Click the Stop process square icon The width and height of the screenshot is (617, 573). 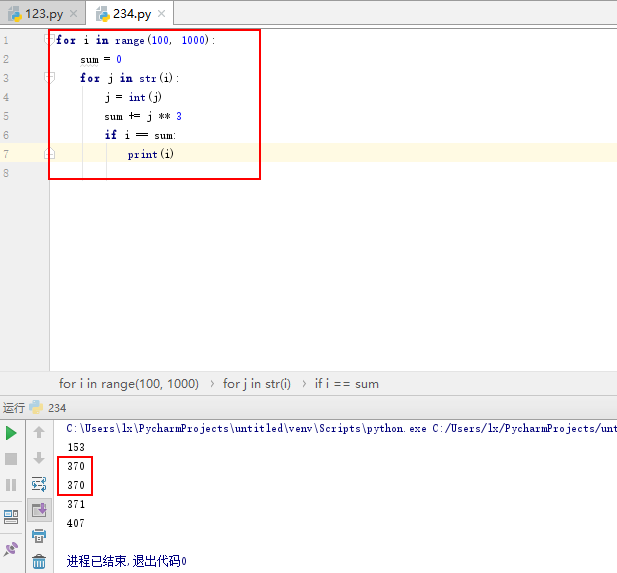pos(11,459)
